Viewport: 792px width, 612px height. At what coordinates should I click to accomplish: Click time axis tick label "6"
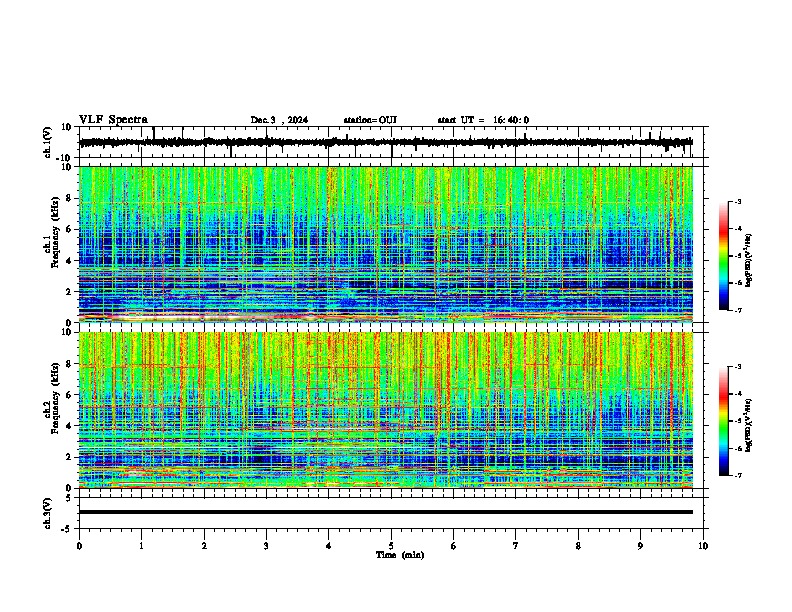tap(454, 546)
